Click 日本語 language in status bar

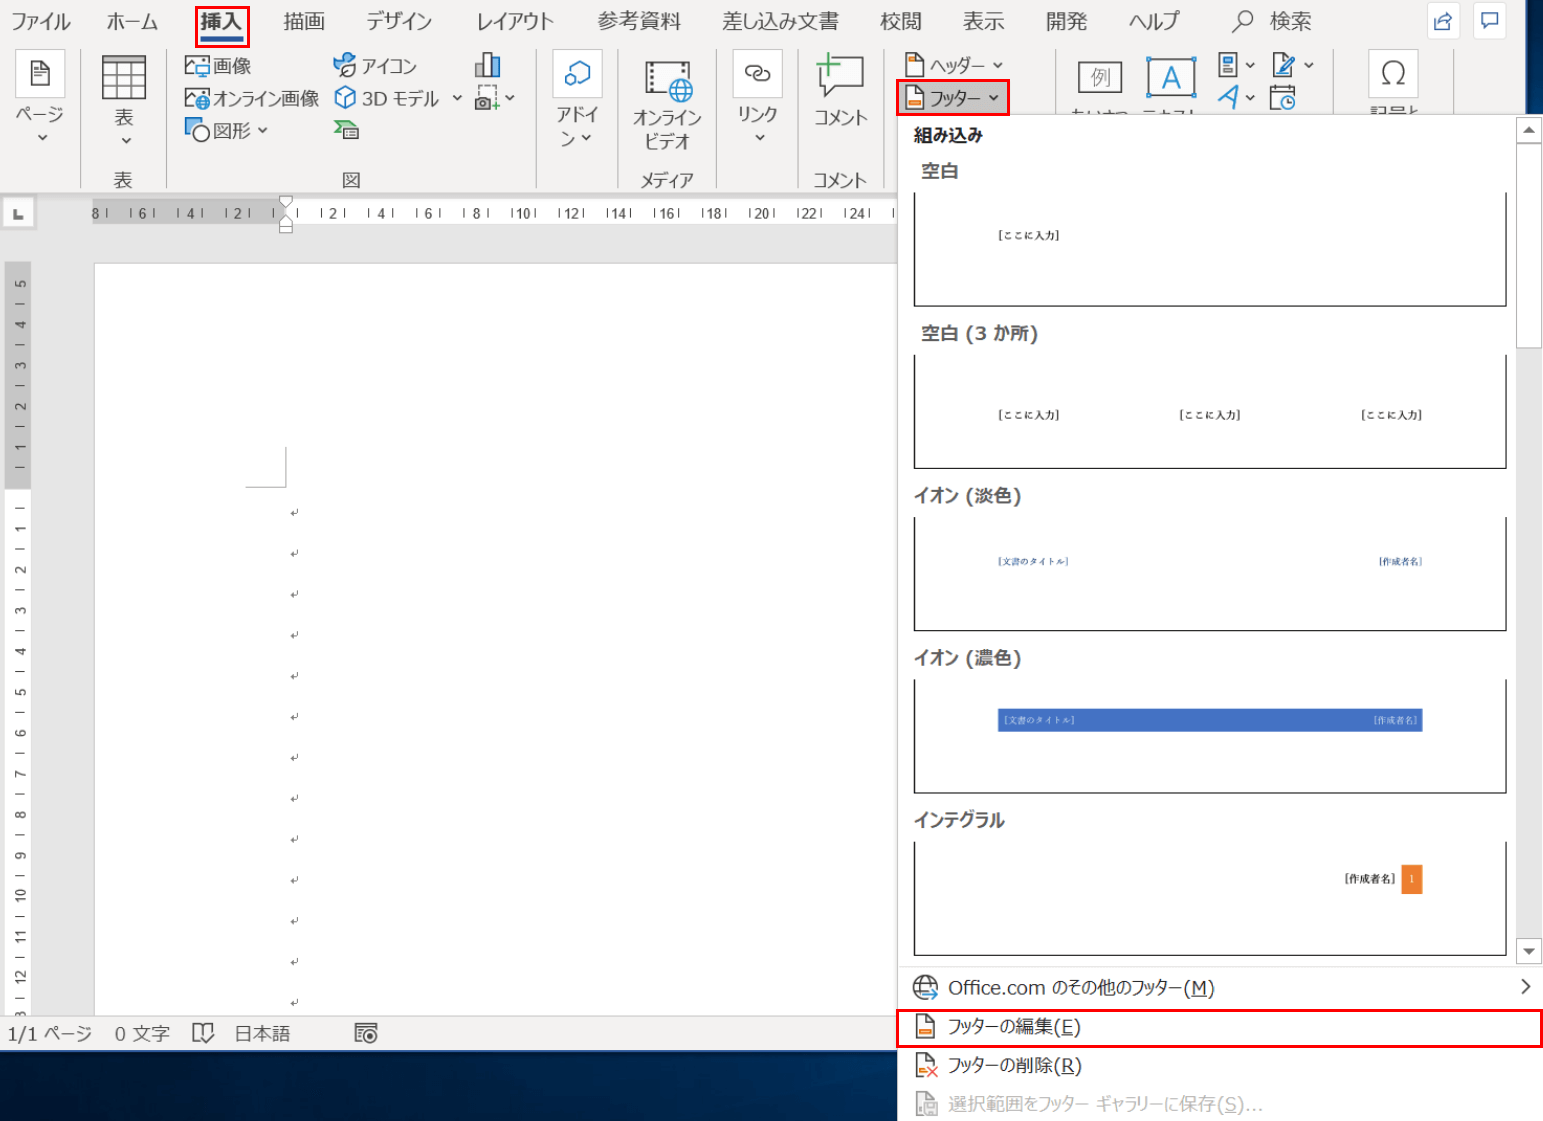262,1033
